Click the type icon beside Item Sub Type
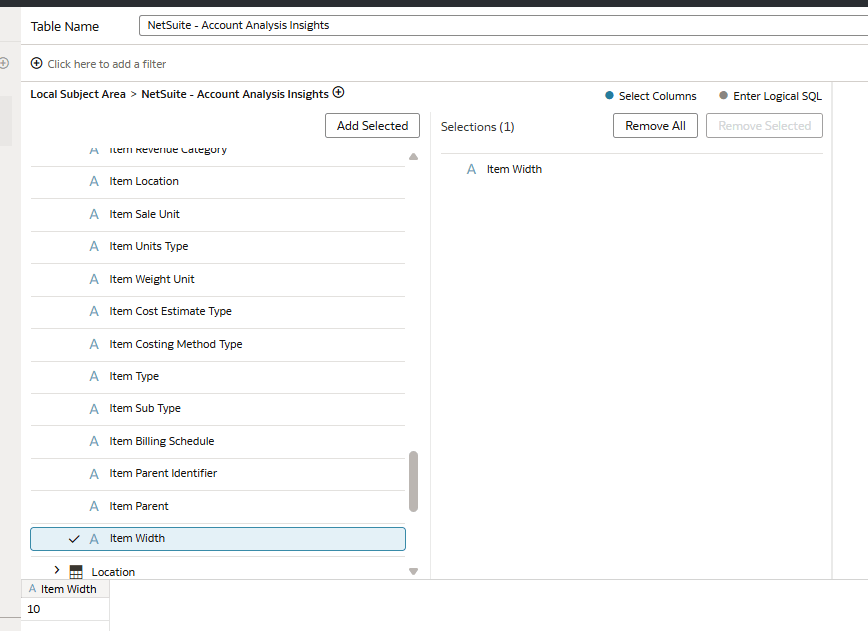Screen dimensions: 868x631 [94, 409]
